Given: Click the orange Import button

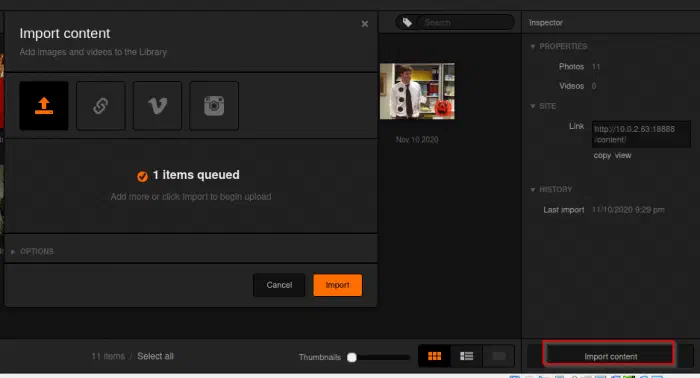Looking at the screenshot, I should [338, 285].
